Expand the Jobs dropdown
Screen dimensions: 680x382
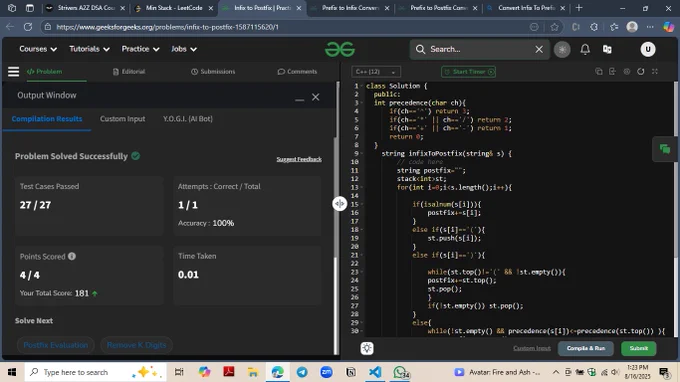[x=184, y=49]
